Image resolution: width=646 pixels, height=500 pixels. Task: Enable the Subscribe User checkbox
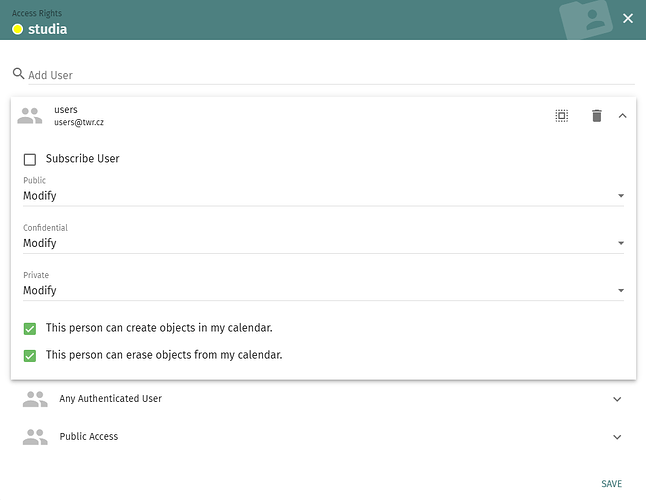pyautogui.click(x=30, y=159)
